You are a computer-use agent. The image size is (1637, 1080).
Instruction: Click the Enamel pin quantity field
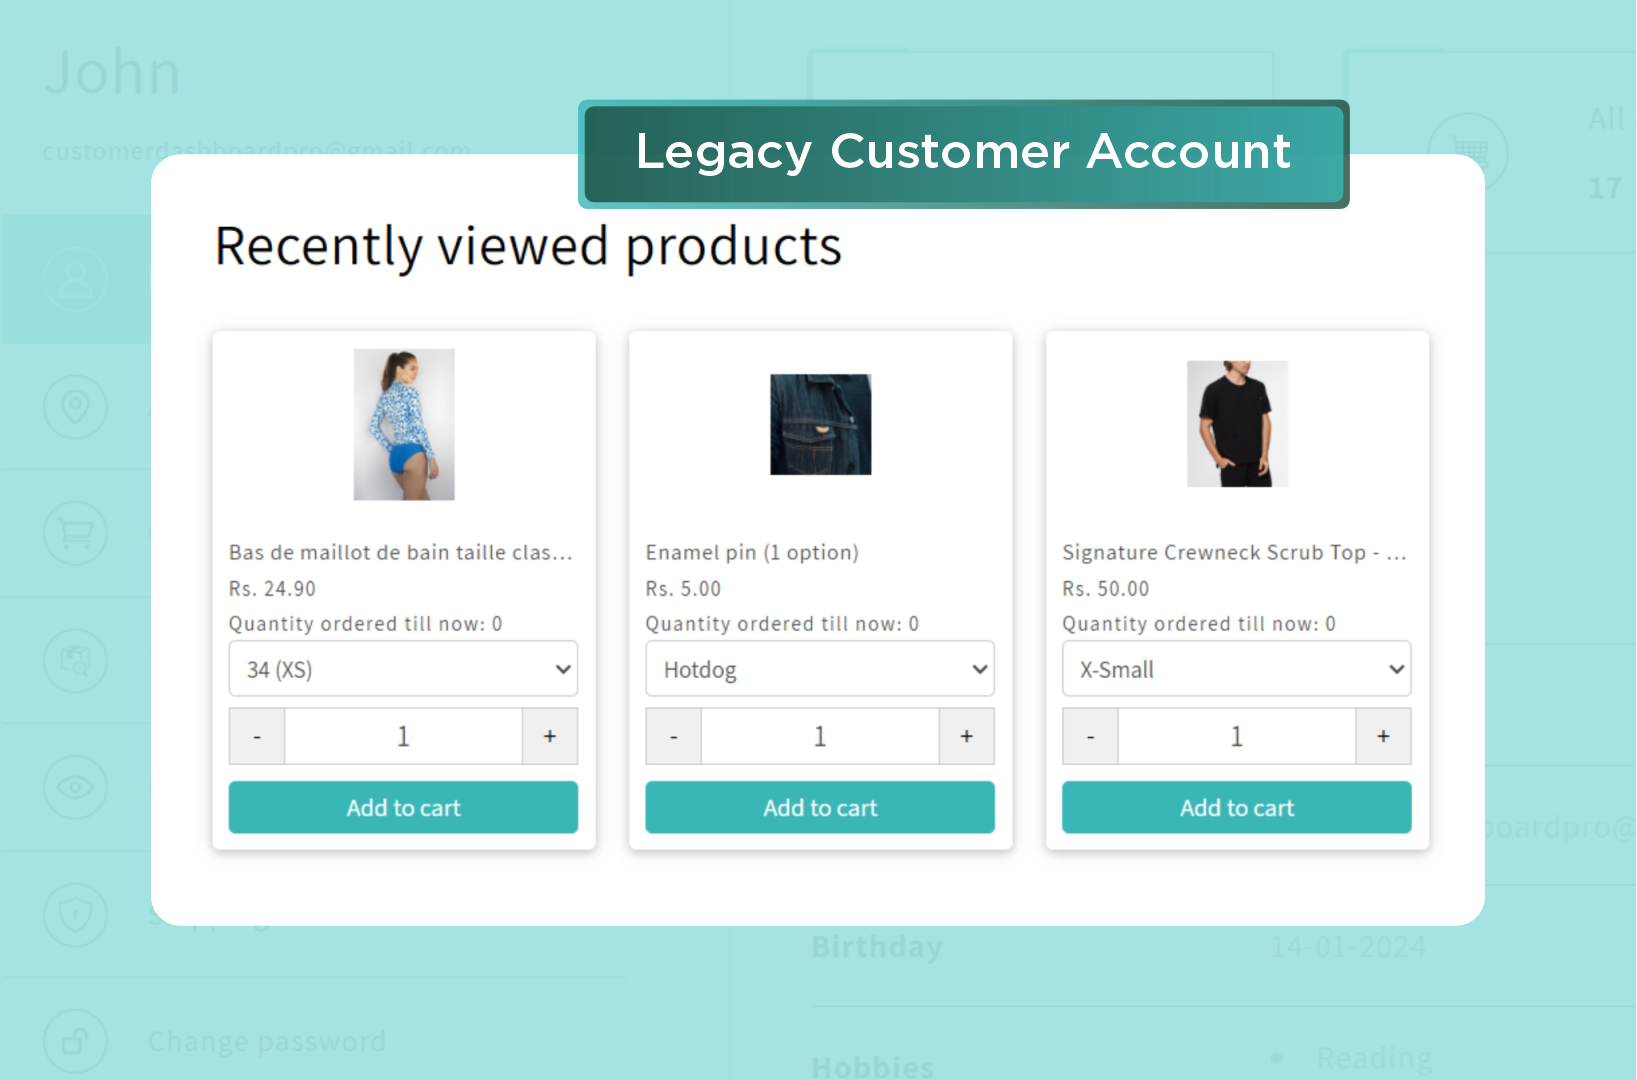pyautogui.click(x=820, y=736)
